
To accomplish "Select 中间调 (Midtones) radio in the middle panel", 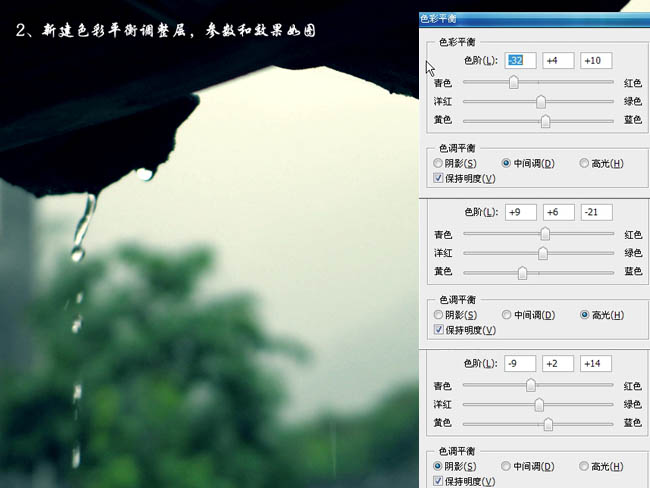I will (x=507, y=315).
